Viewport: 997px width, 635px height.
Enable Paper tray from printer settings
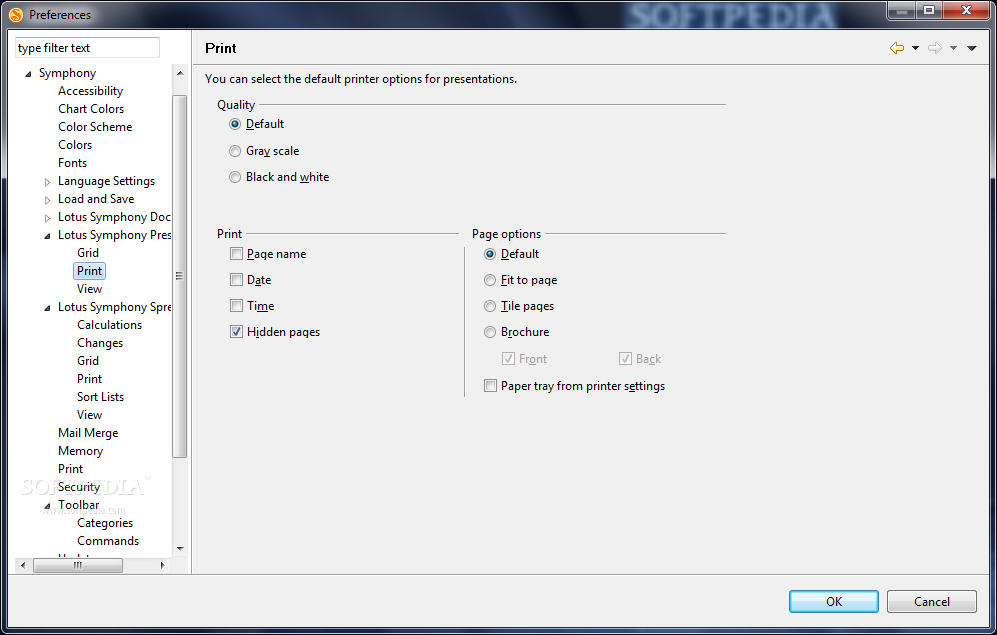click(490, 386)
